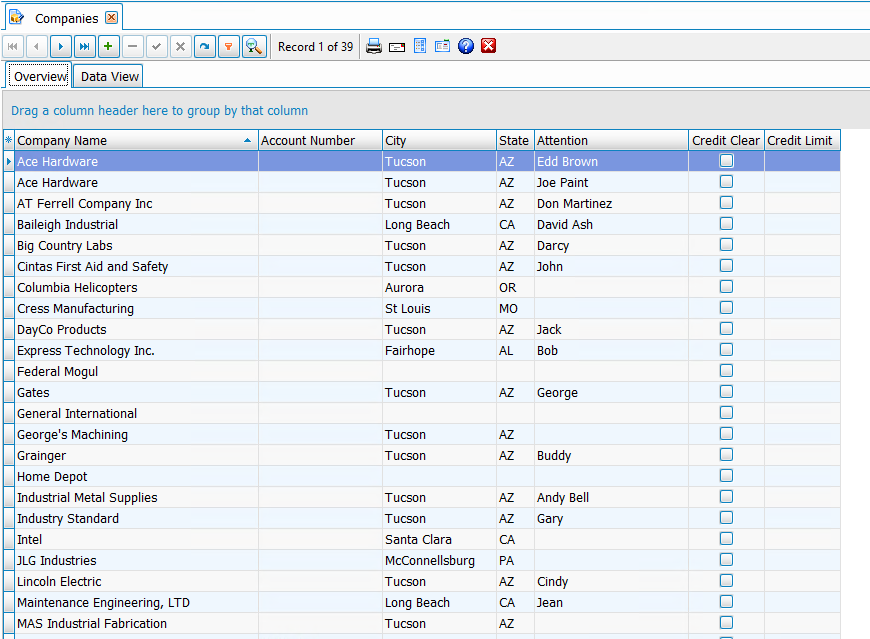Select the "Express Technology Inc." row
Viewport: 870px width, 639px height.
click(422, 351)
